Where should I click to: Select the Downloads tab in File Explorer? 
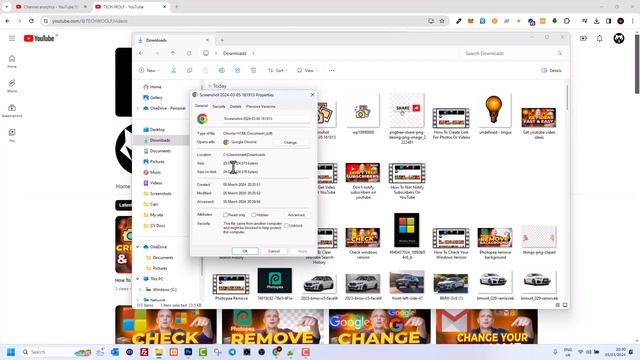173,40
